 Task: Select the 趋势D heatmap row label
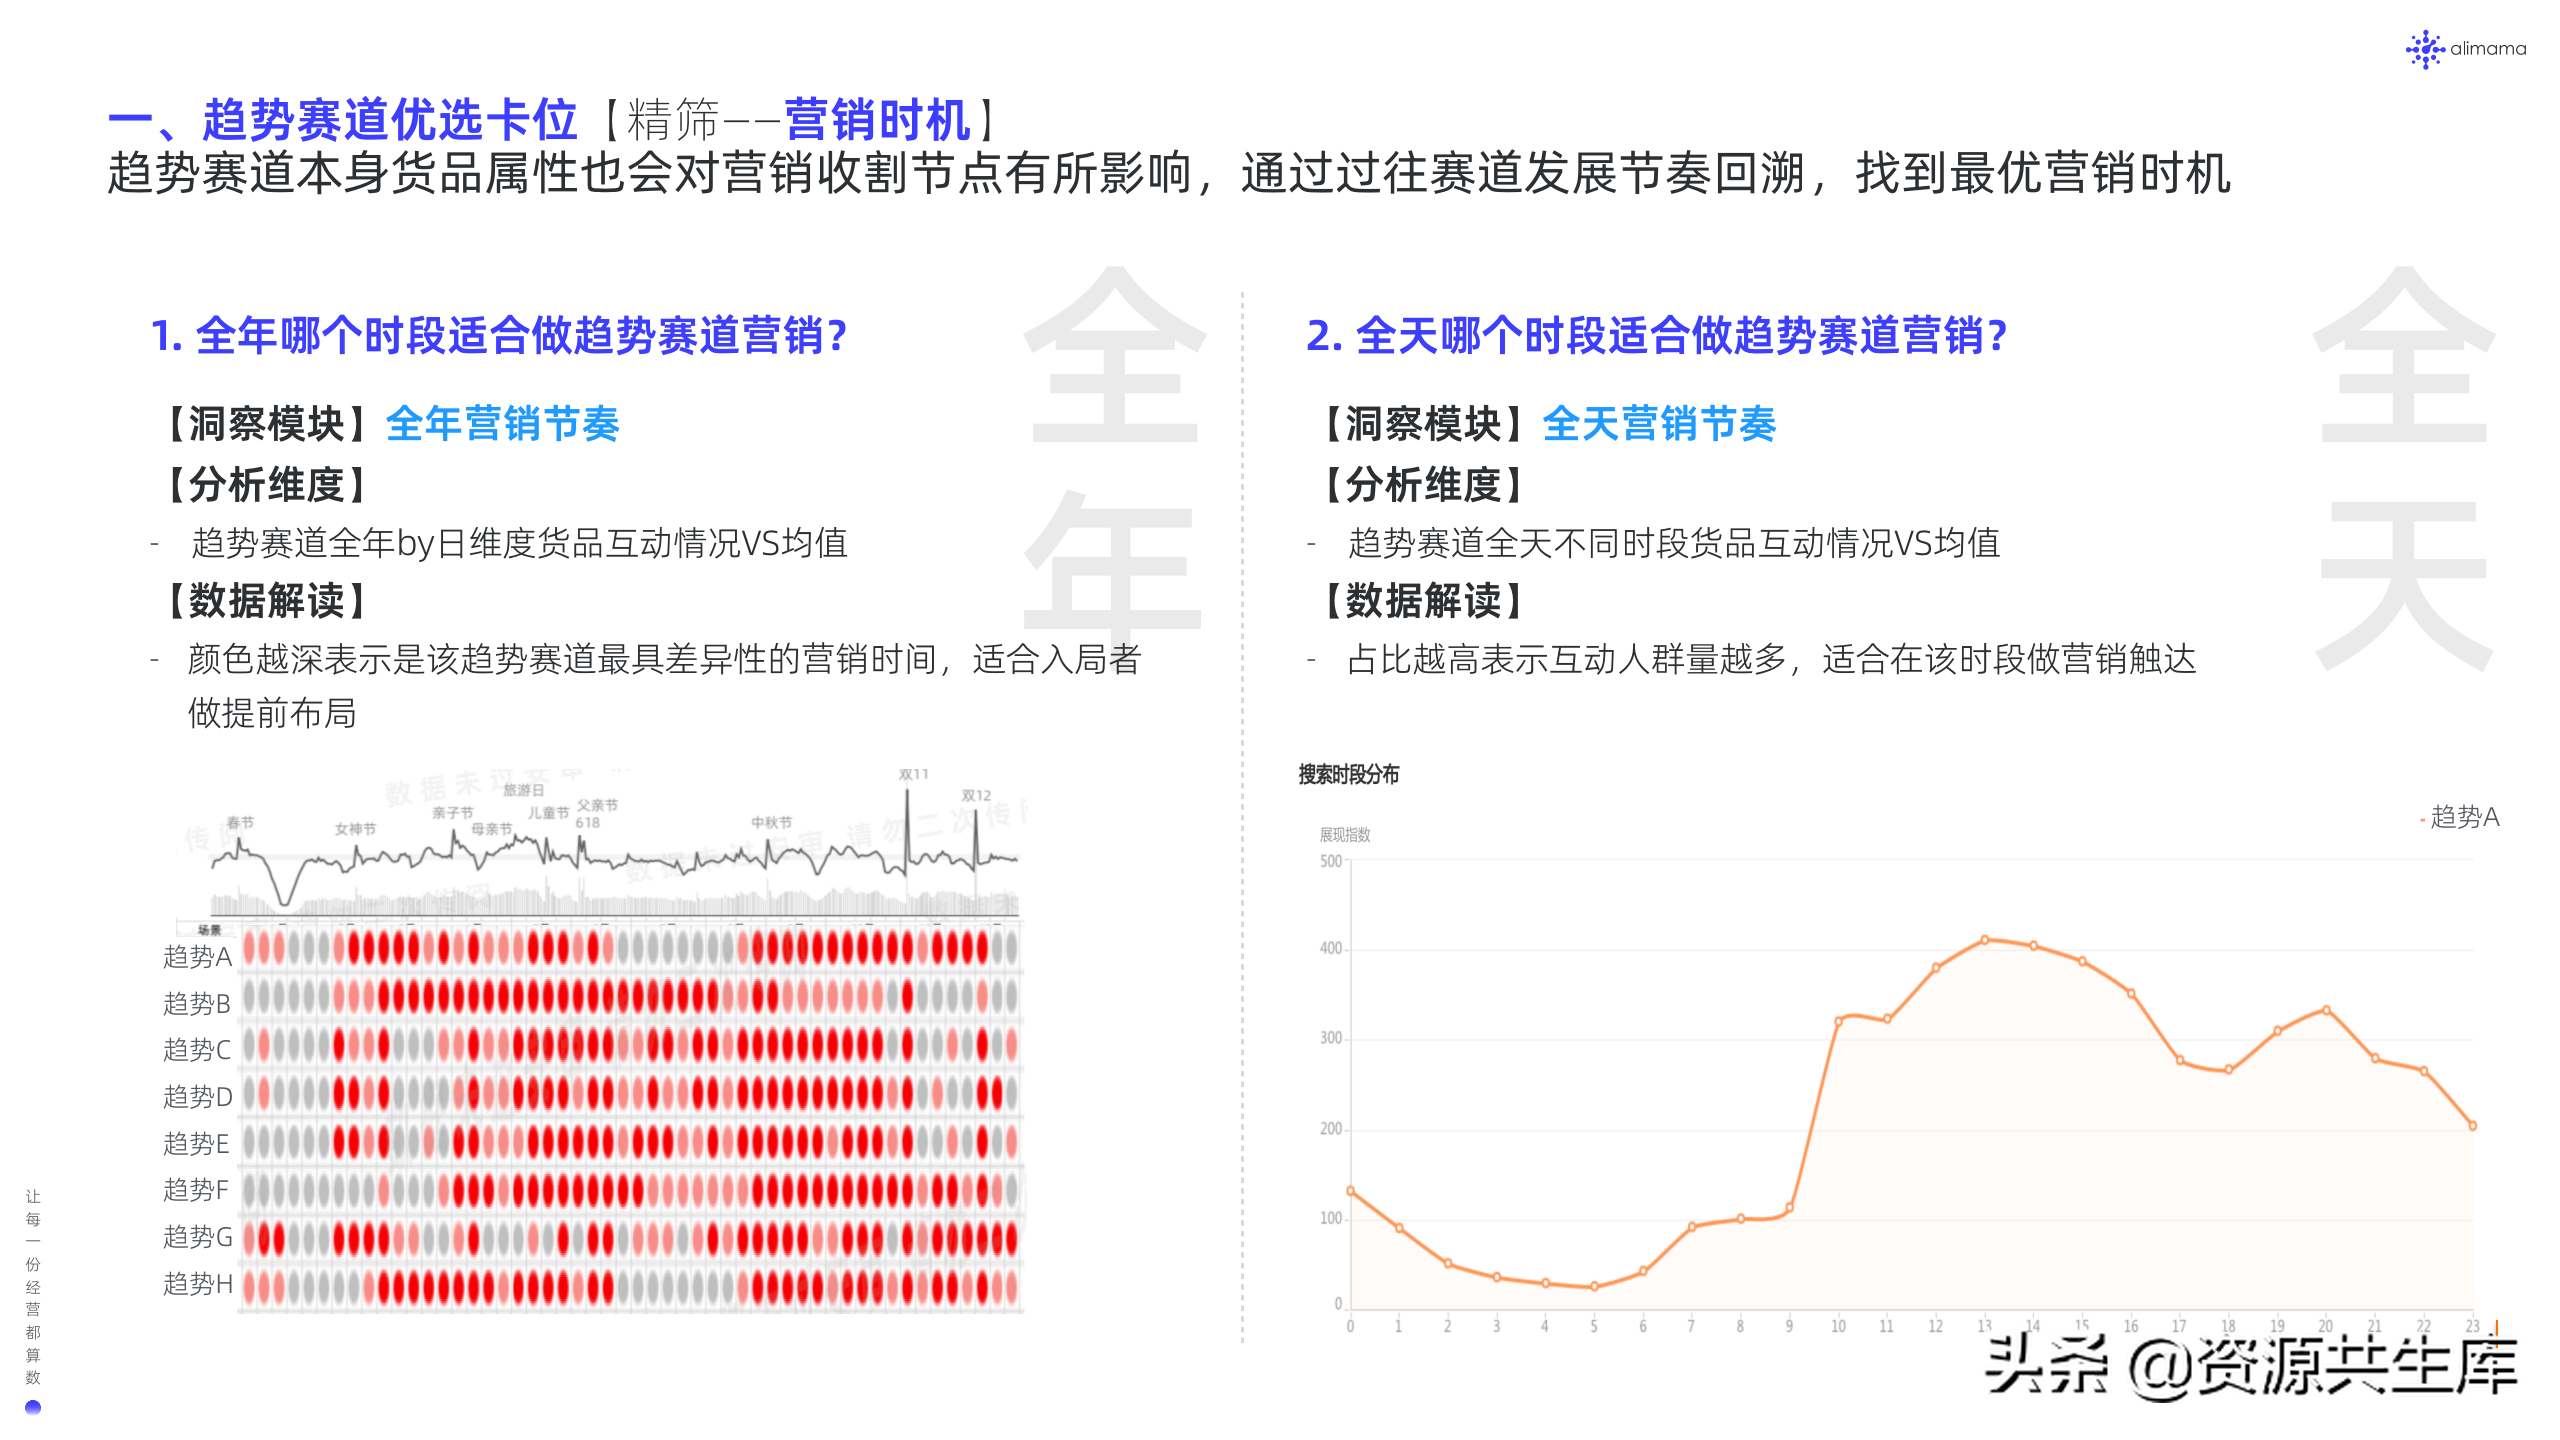coord(197,1097)
